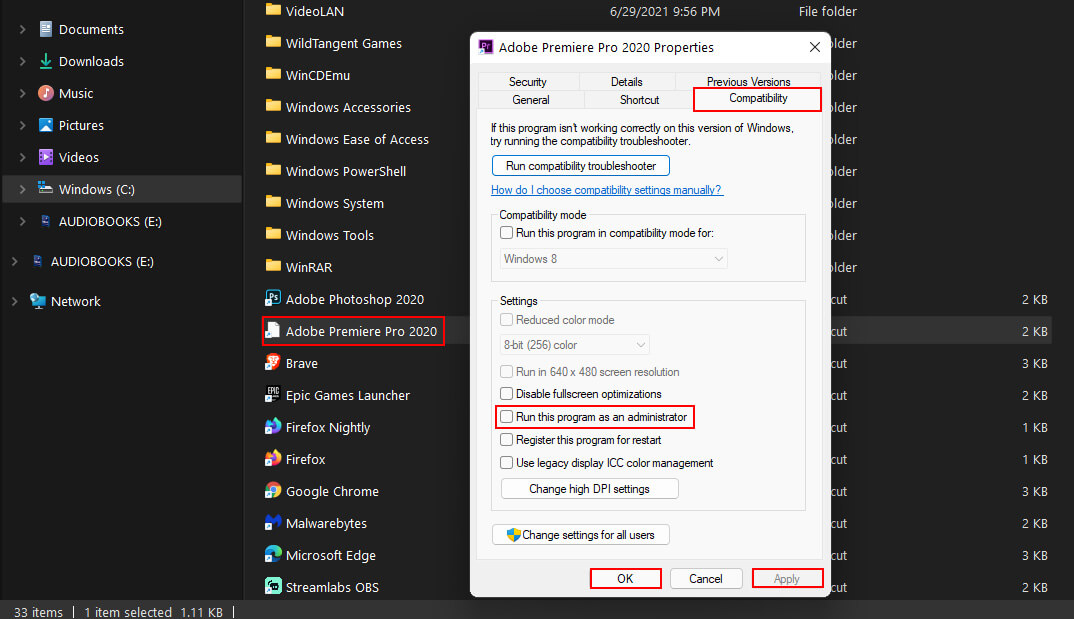
Task: Expand the Pictures tree node
Action: [x=22, y=125]
